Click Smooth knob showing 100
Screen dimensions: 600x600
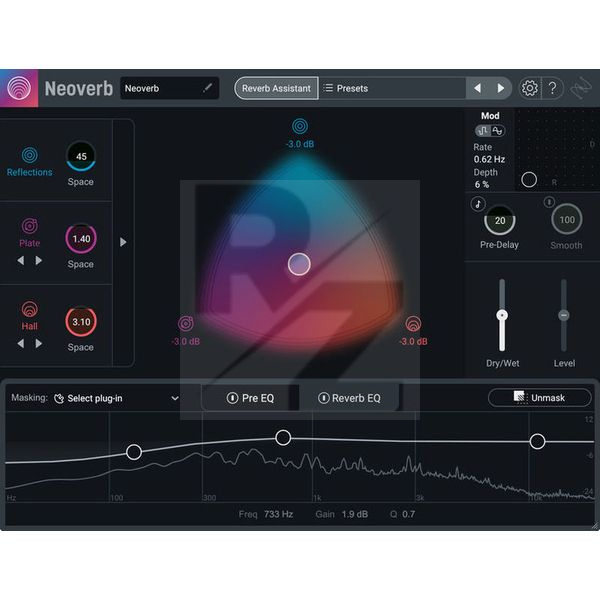click(x=567, y=219)
